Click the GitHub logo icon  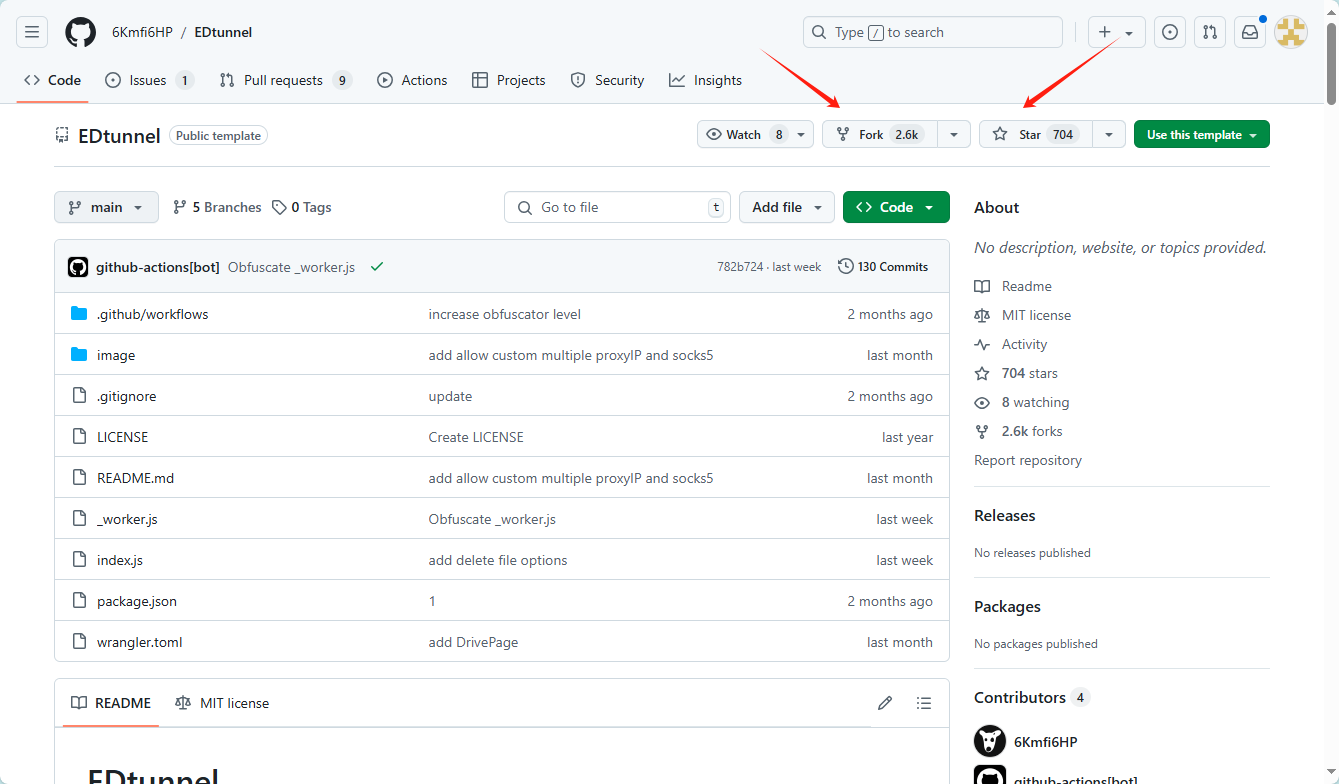click(x=81, y=32)
